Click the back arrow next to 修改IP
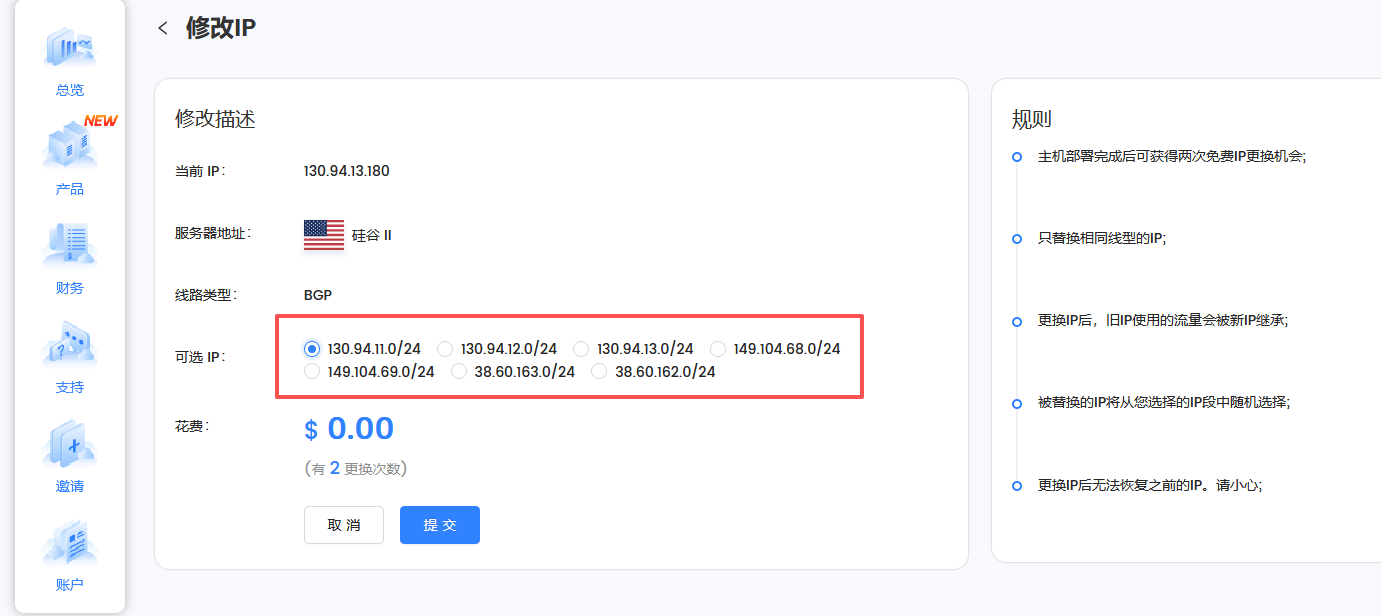This screenshot has height=616, width=1381. (163, 28)
